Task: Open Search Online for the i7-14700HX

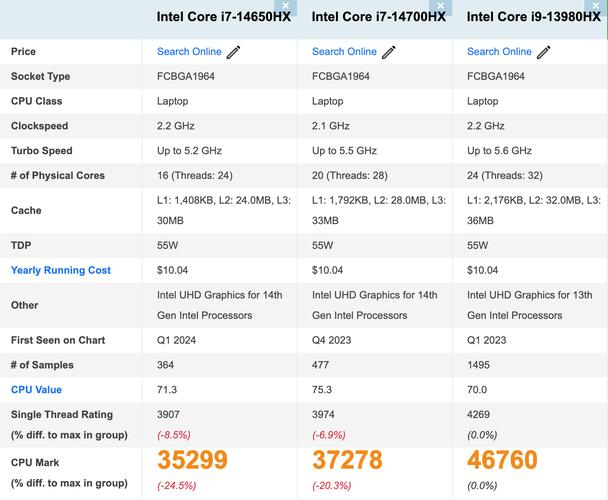Action: [x=344, y=52]
